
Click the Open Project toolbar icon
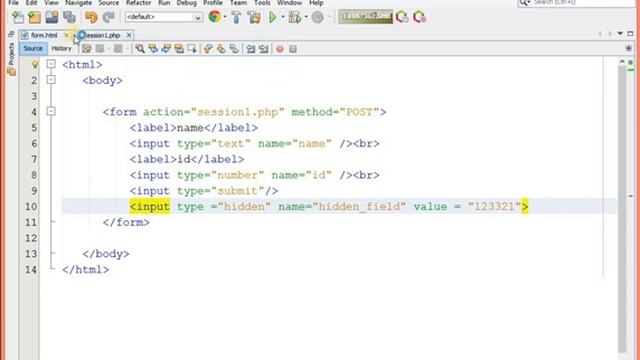coord(52,17)
